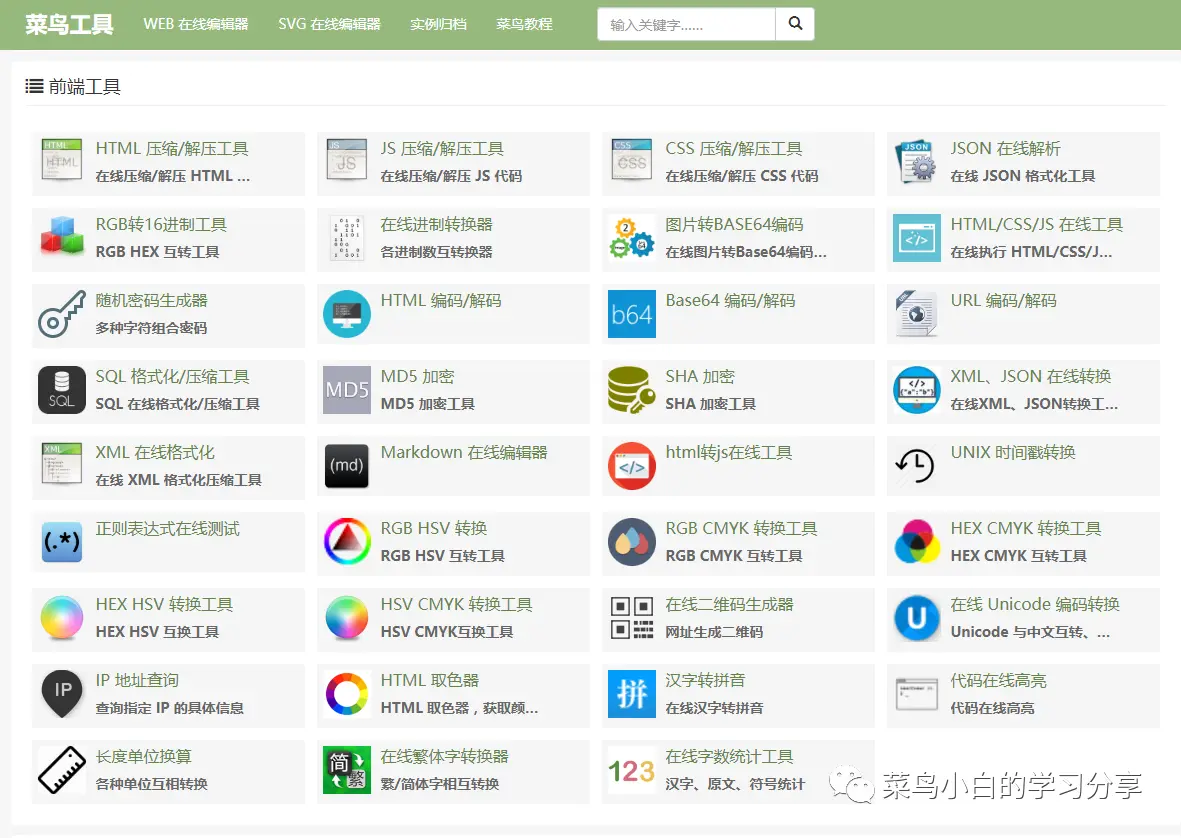Click the SHA database key icon
The image size is (1181, 838).
(x=631, y=390)
